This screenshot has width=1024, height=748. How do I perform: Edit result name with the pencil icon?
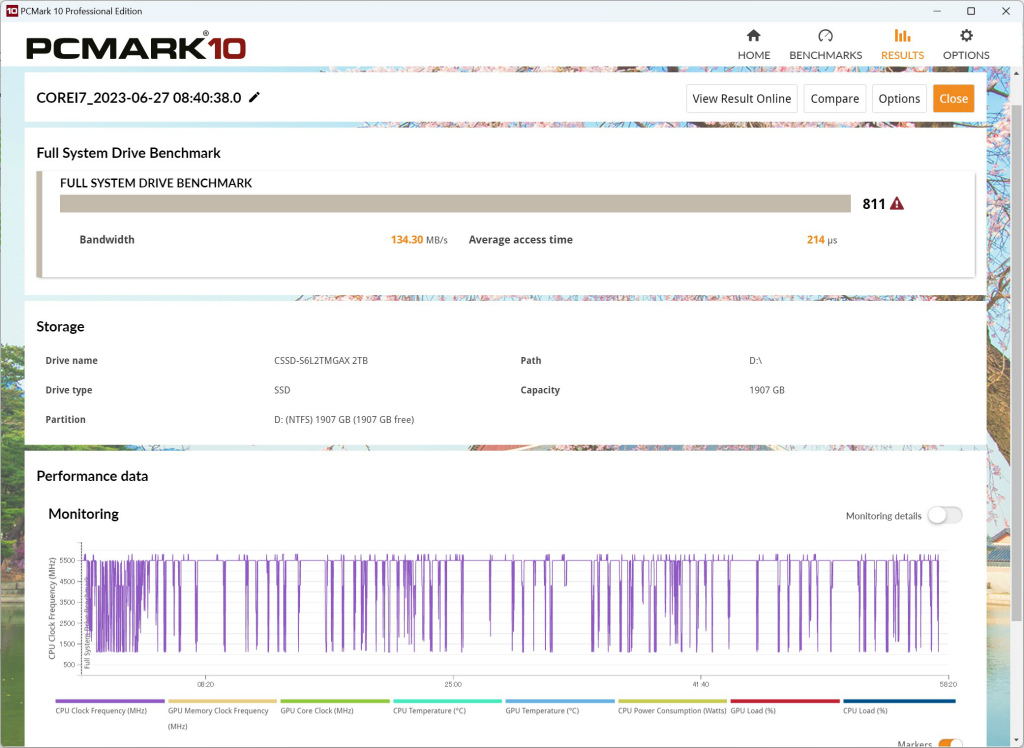[255, 97]
